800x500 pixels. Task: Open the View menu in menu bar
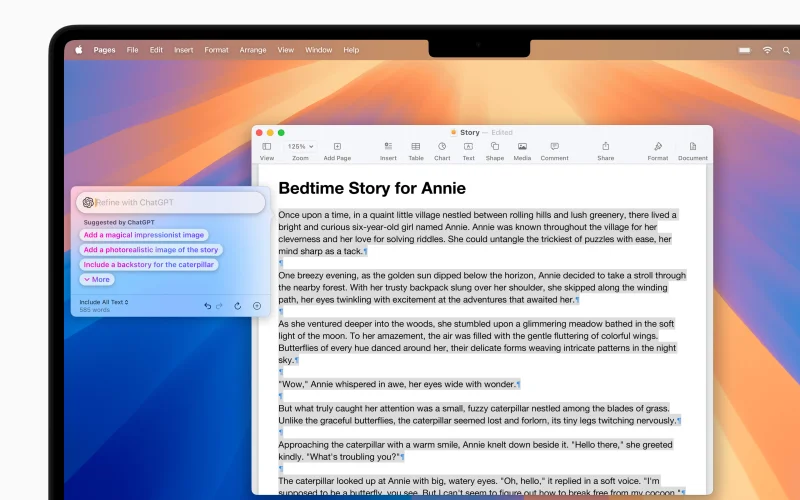(x=286, y=50)
